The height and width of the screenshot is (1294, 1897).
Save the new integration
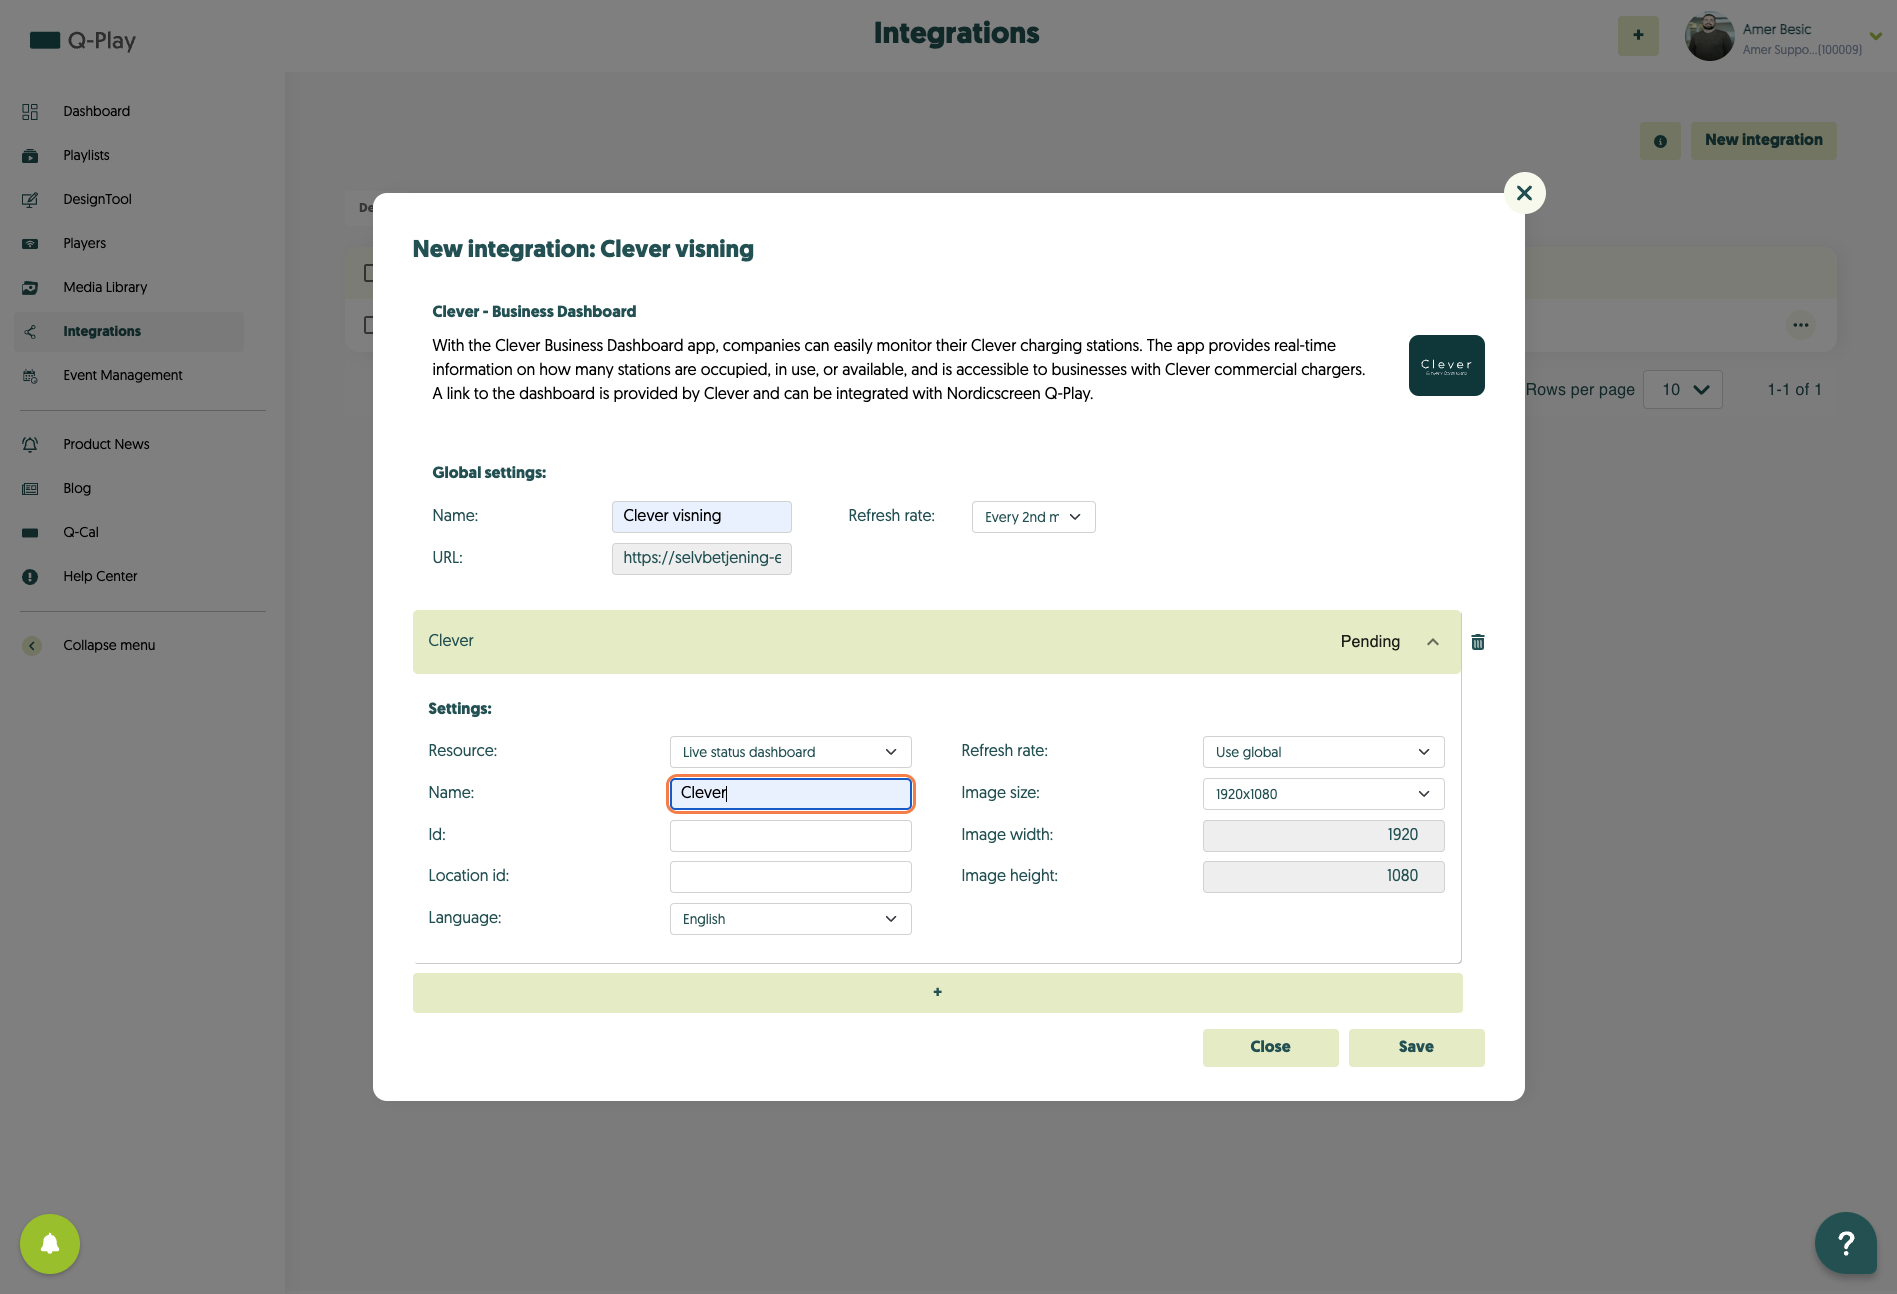(1416, 1047)
